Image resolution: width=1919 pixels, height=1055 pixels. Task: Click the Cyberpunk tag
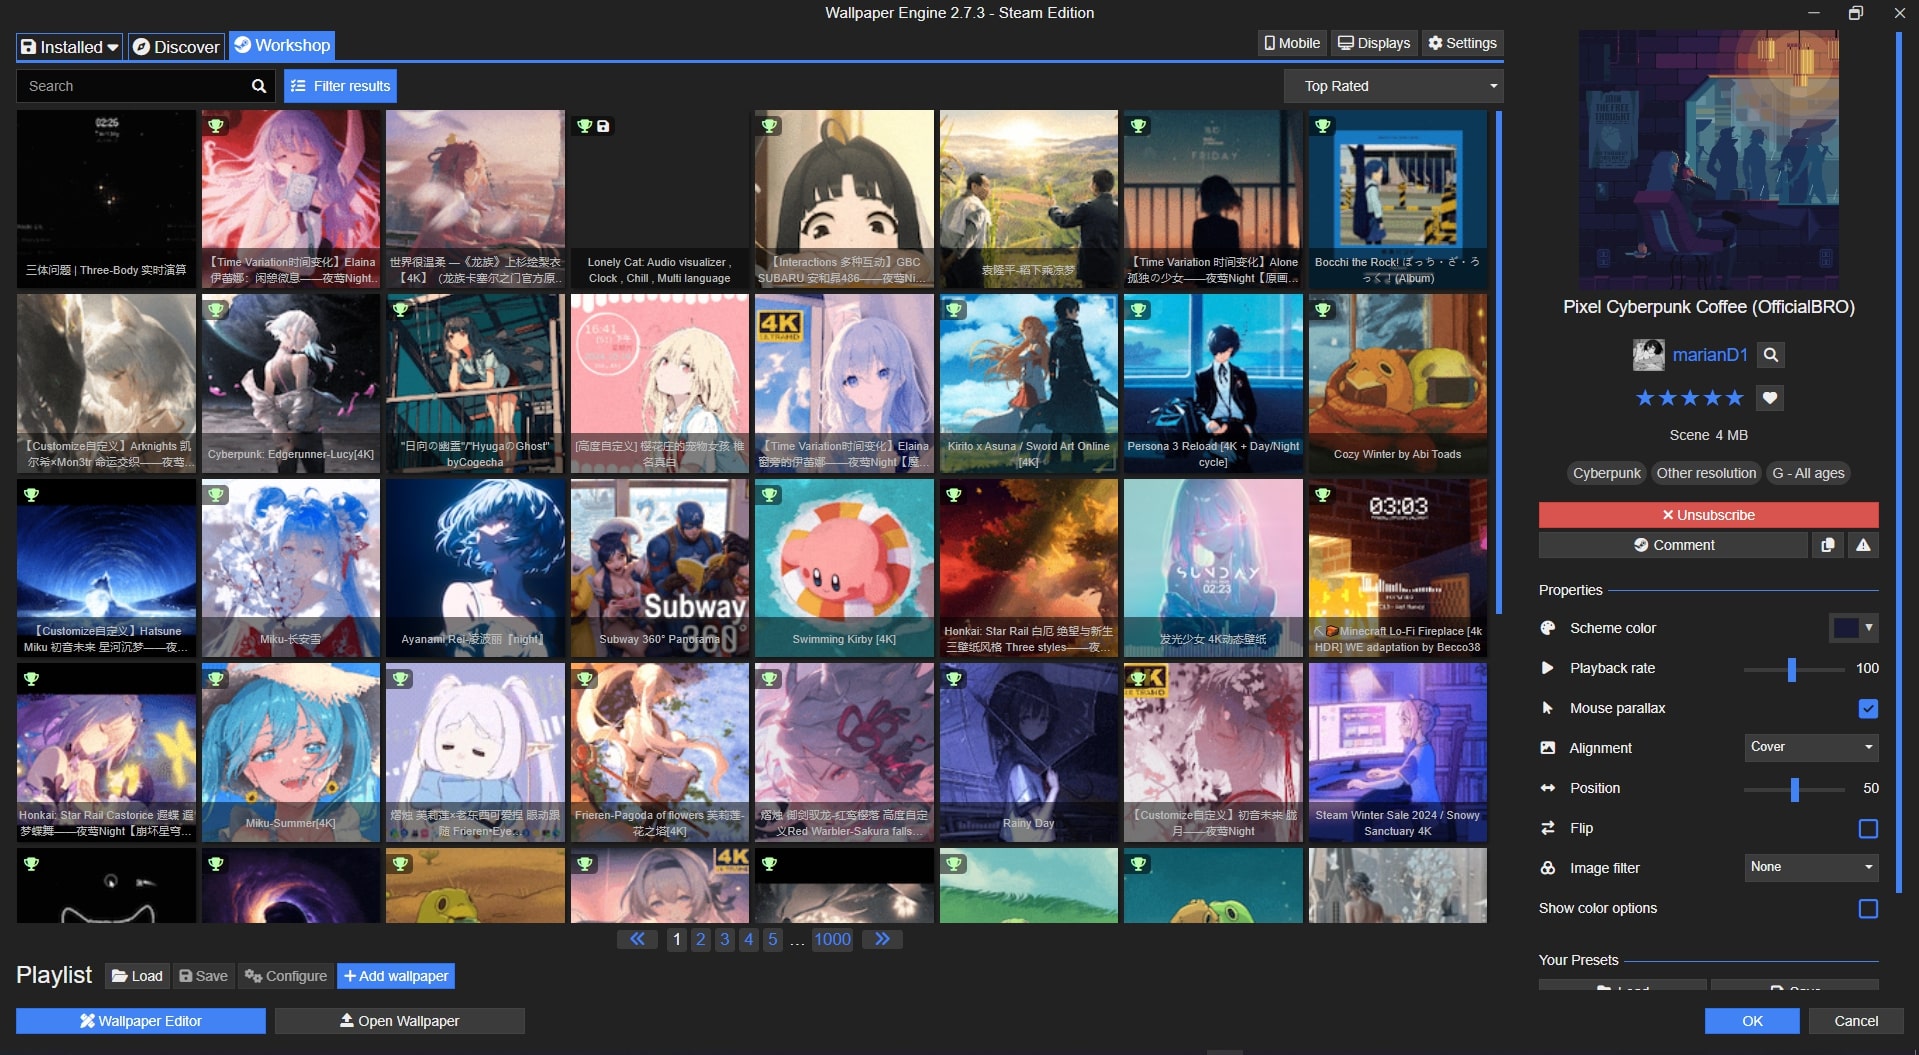[x=1606, y=473]
